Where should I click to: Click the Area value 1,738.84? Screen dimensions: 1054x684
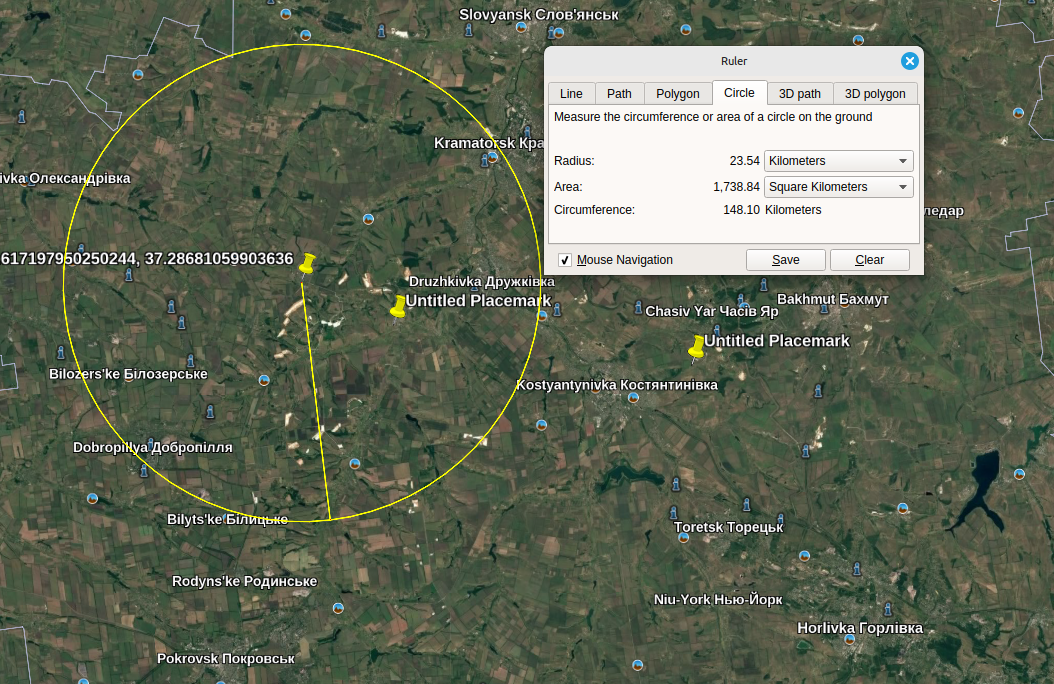pos(736,187)
